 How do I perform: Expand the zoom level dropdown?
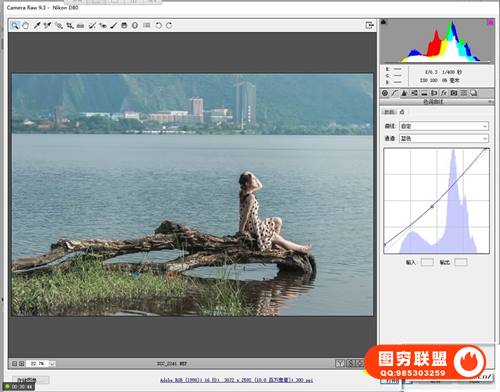(x=52, y=364)
